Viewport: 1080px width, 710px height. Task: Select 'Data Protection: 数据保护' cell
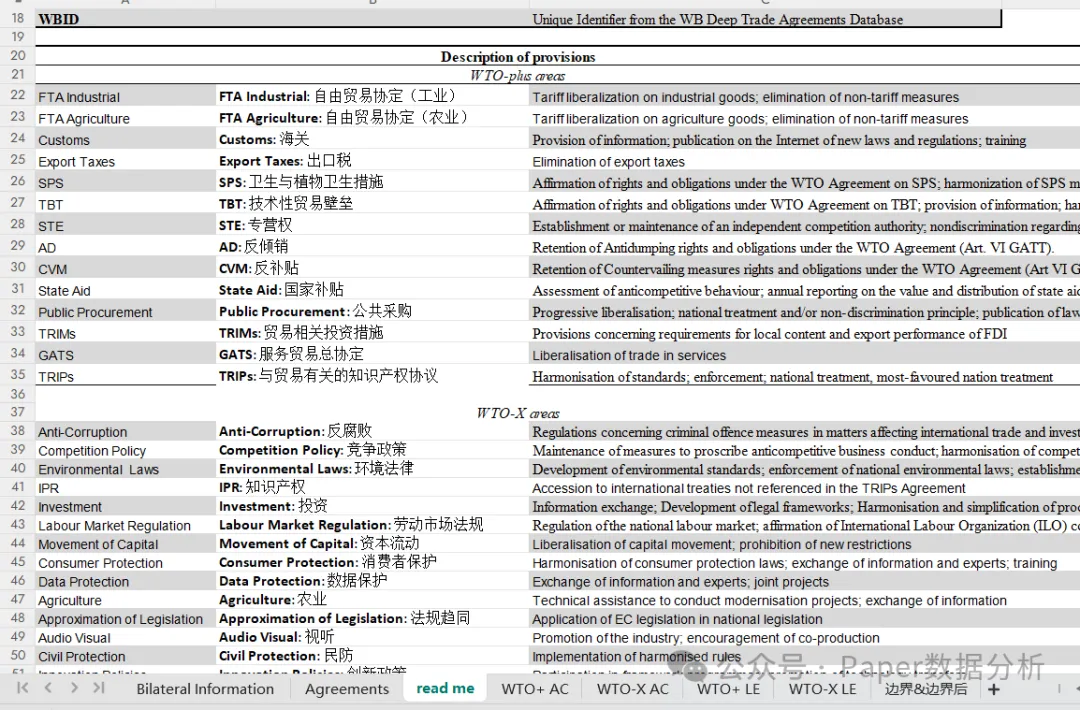pyautogui.click(x=372, y=581)
